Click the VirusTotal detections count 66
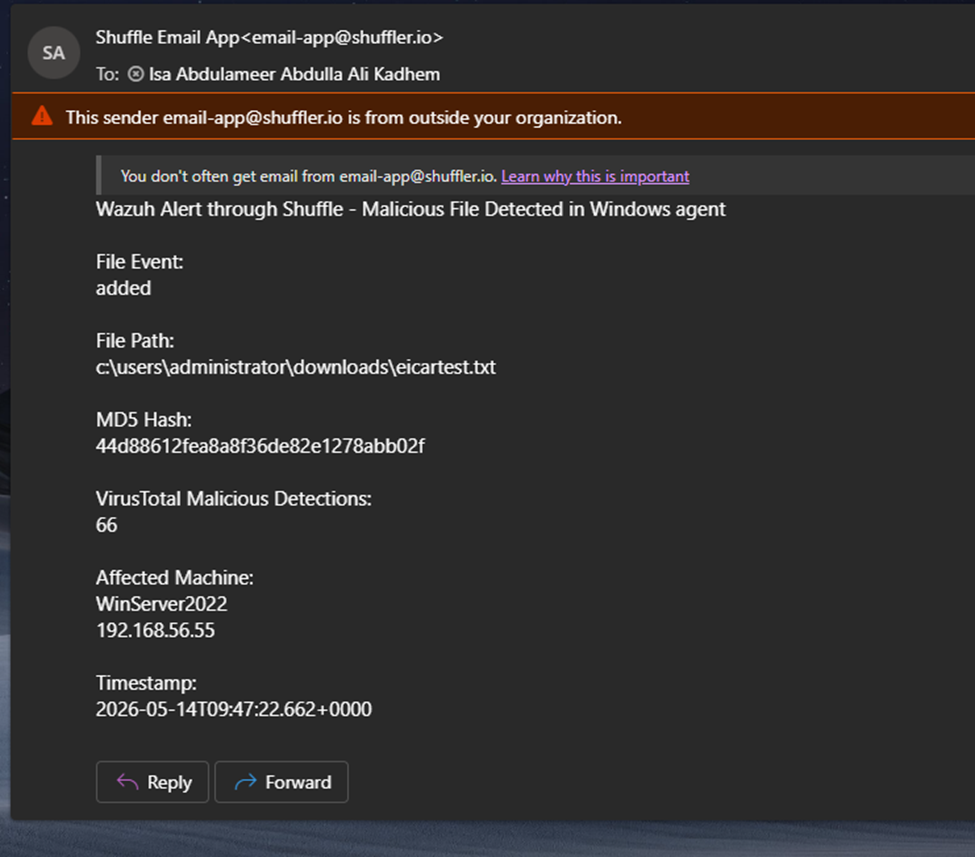975x857 pixels. [x=106, y=525]
